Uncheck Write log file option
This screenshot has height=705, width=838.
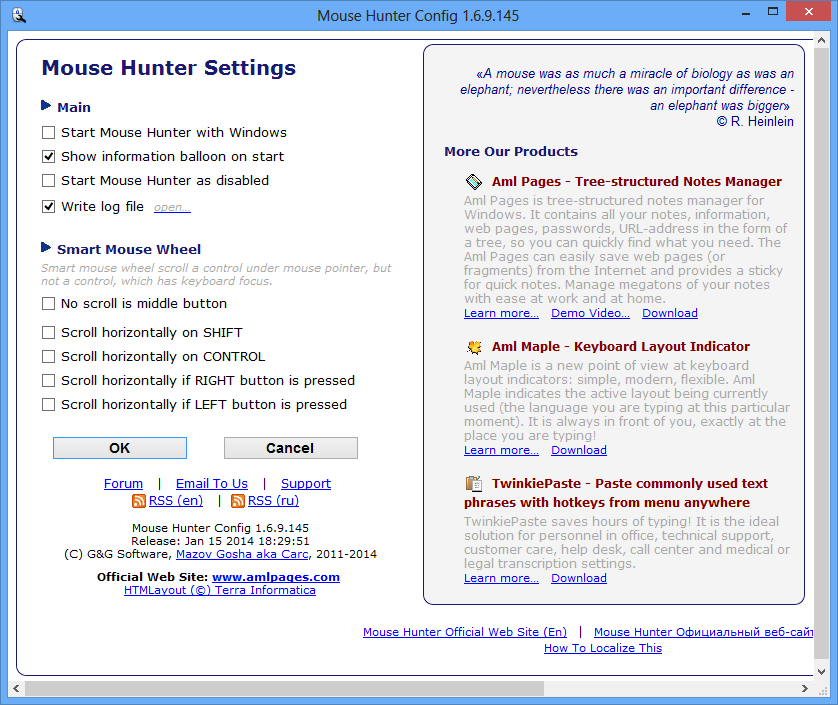49,206
